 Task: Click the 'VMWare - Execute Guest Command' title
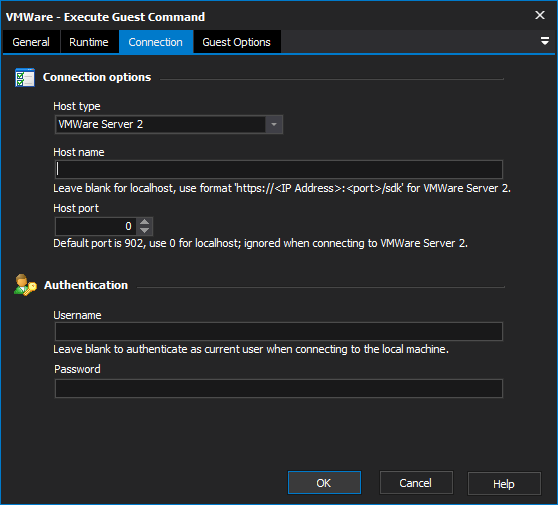coord(105,17)
